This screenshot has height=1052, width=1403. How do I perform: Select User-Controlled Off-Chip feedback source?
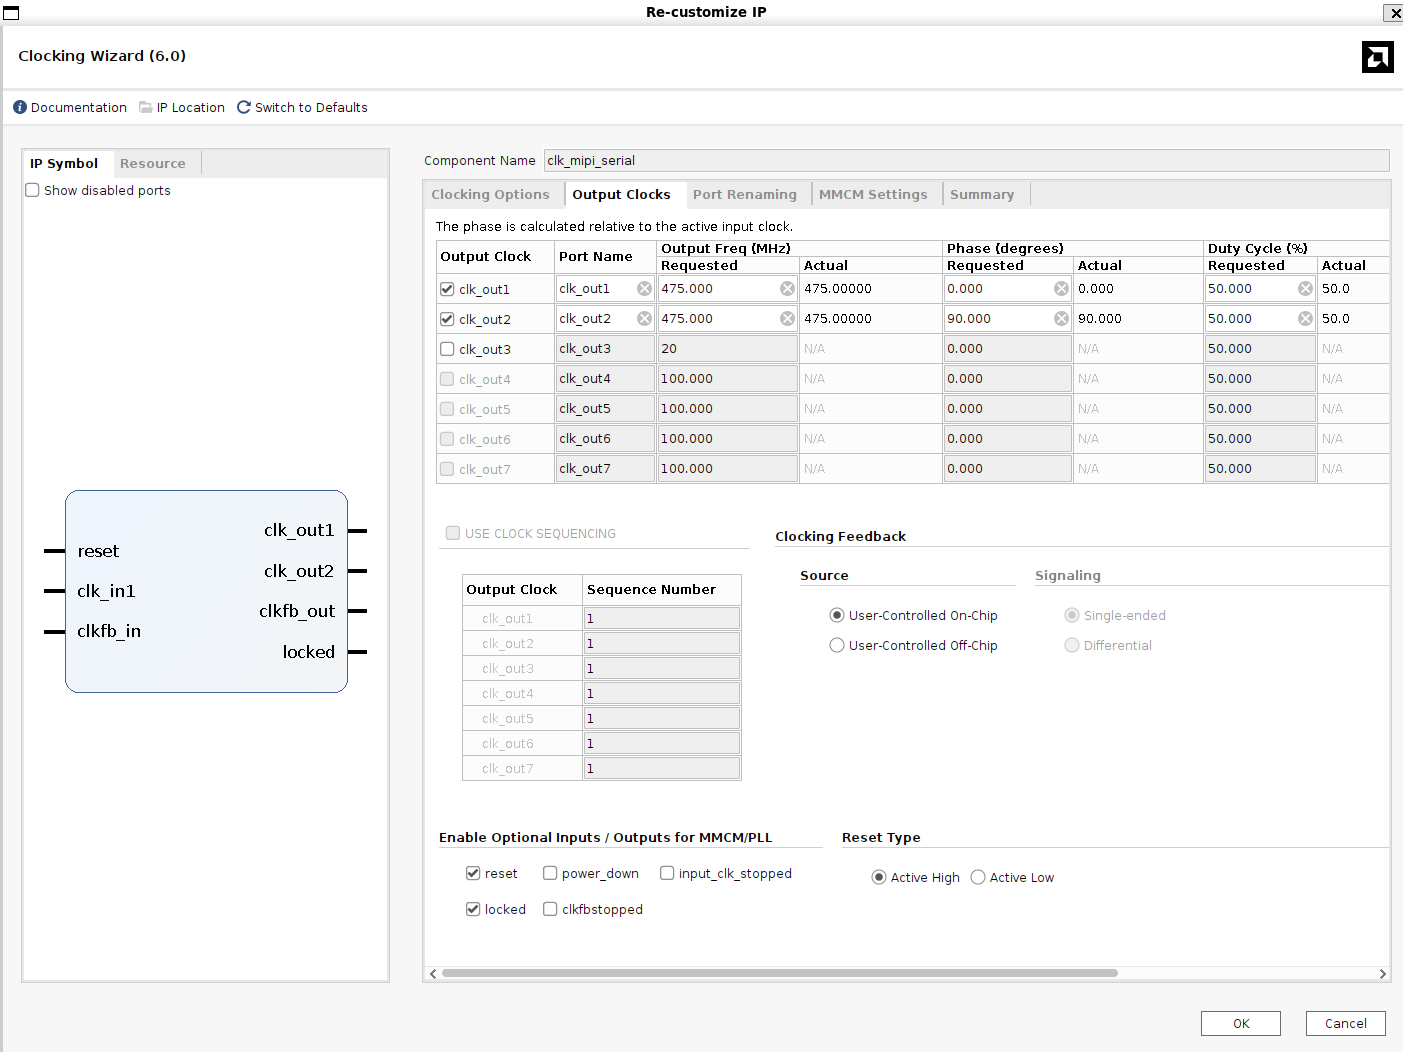837,645
